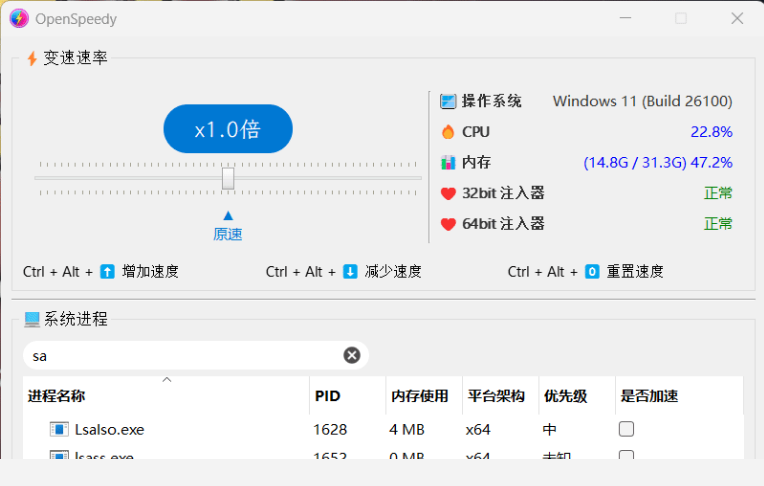This screenshot has width=764, height=486.
Task: Click the down-arrow icon for 减少速度
Action: (350, 271)
